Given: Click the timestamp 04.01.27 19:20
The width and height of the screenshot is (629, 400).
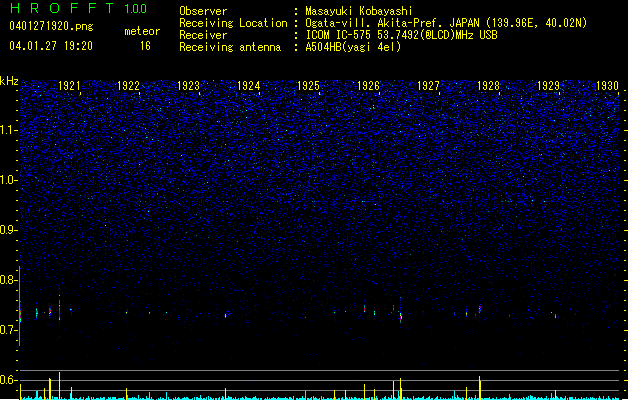Looking at the screenshot, I should tap(51, 46).
